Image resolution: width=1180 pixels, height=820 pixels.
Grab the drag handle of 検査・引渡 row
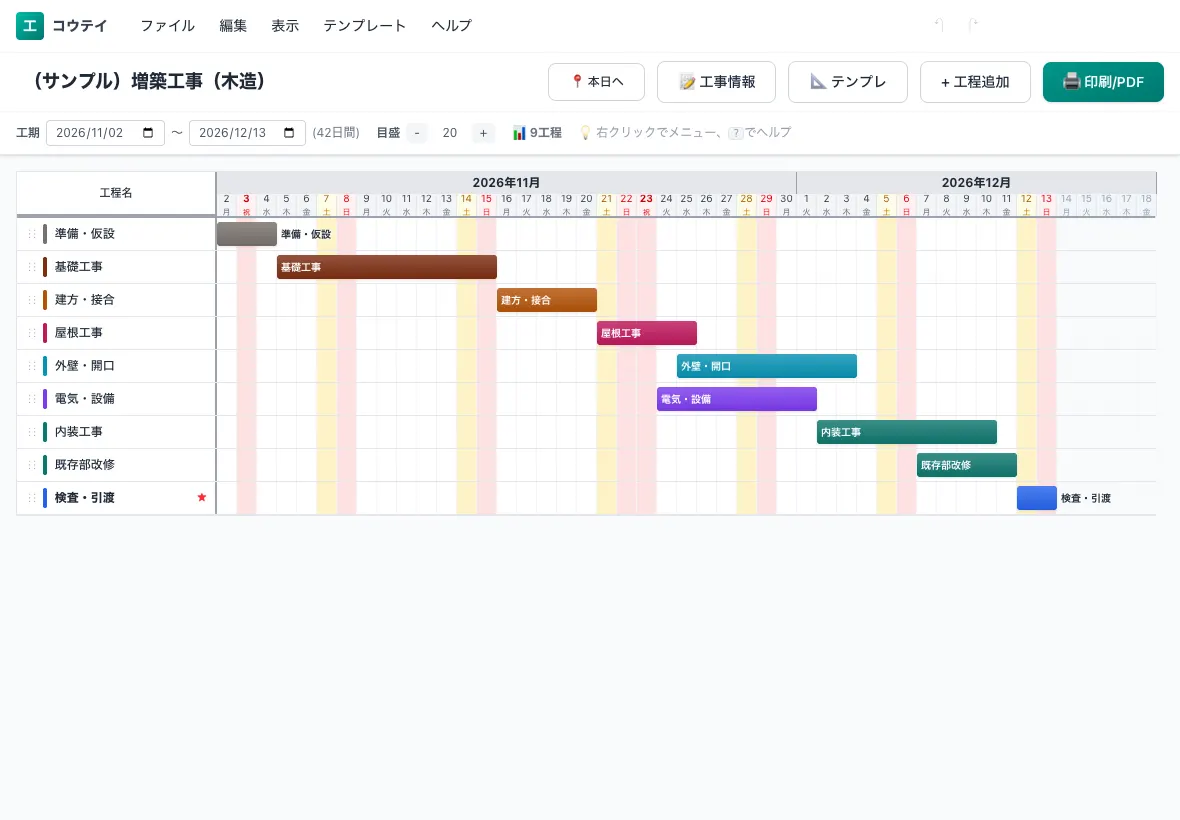click(32, 498)
